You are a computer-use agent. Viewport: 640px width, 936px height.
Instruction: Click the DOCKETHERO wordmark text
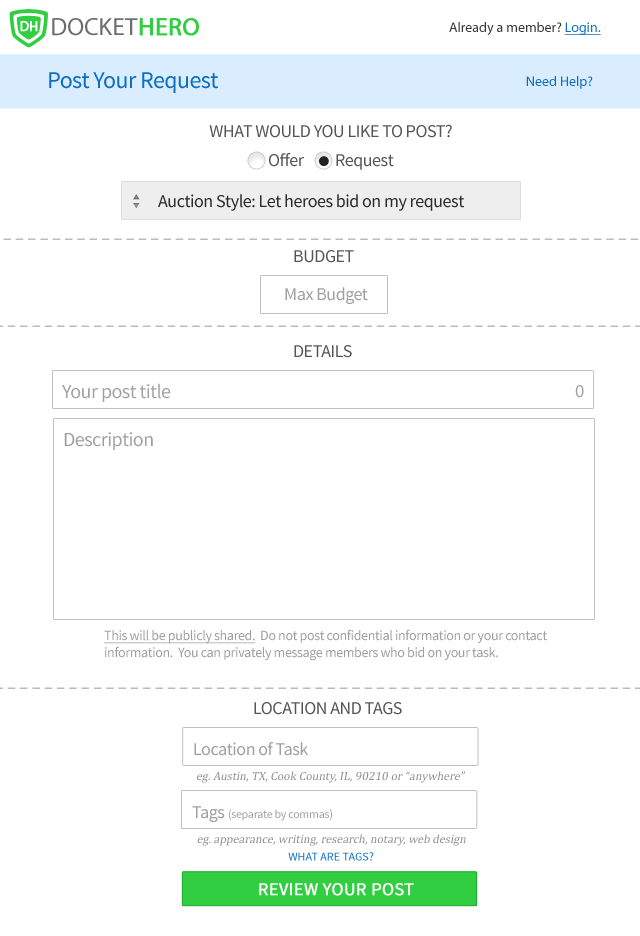125,27
